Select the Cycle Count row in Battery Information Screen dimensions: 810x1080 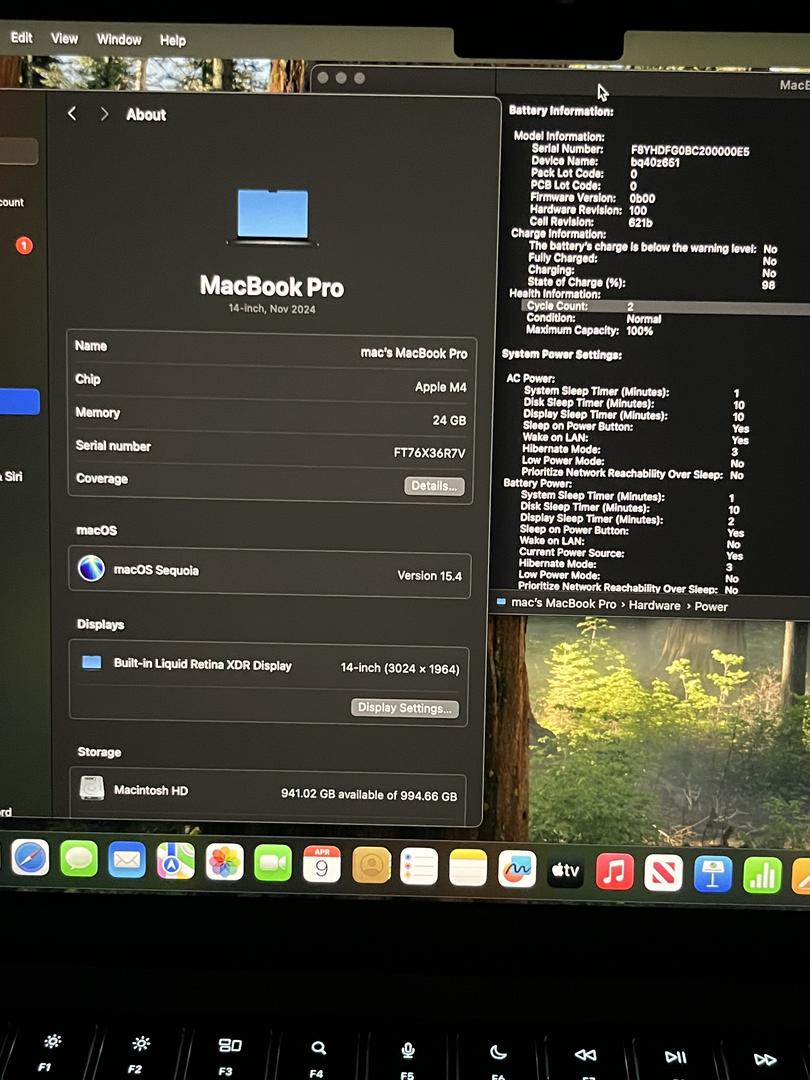click(665, 307)
